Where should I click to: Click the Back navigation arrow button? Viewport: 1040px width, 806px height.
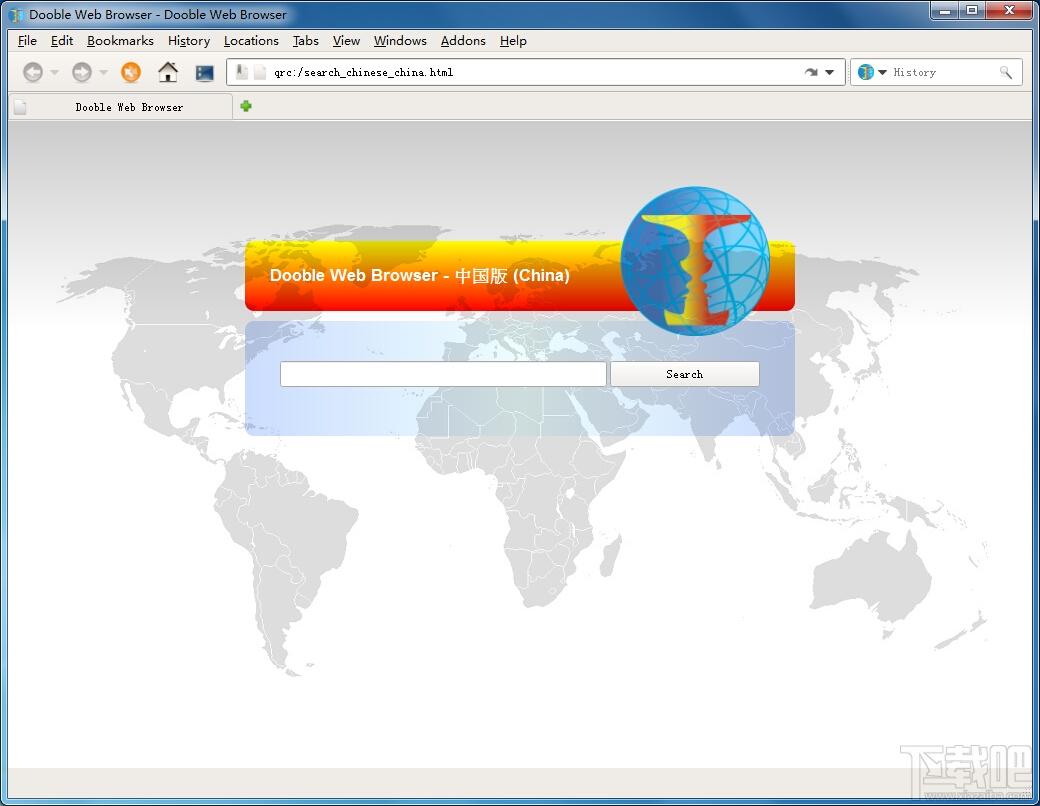[32, 72]
